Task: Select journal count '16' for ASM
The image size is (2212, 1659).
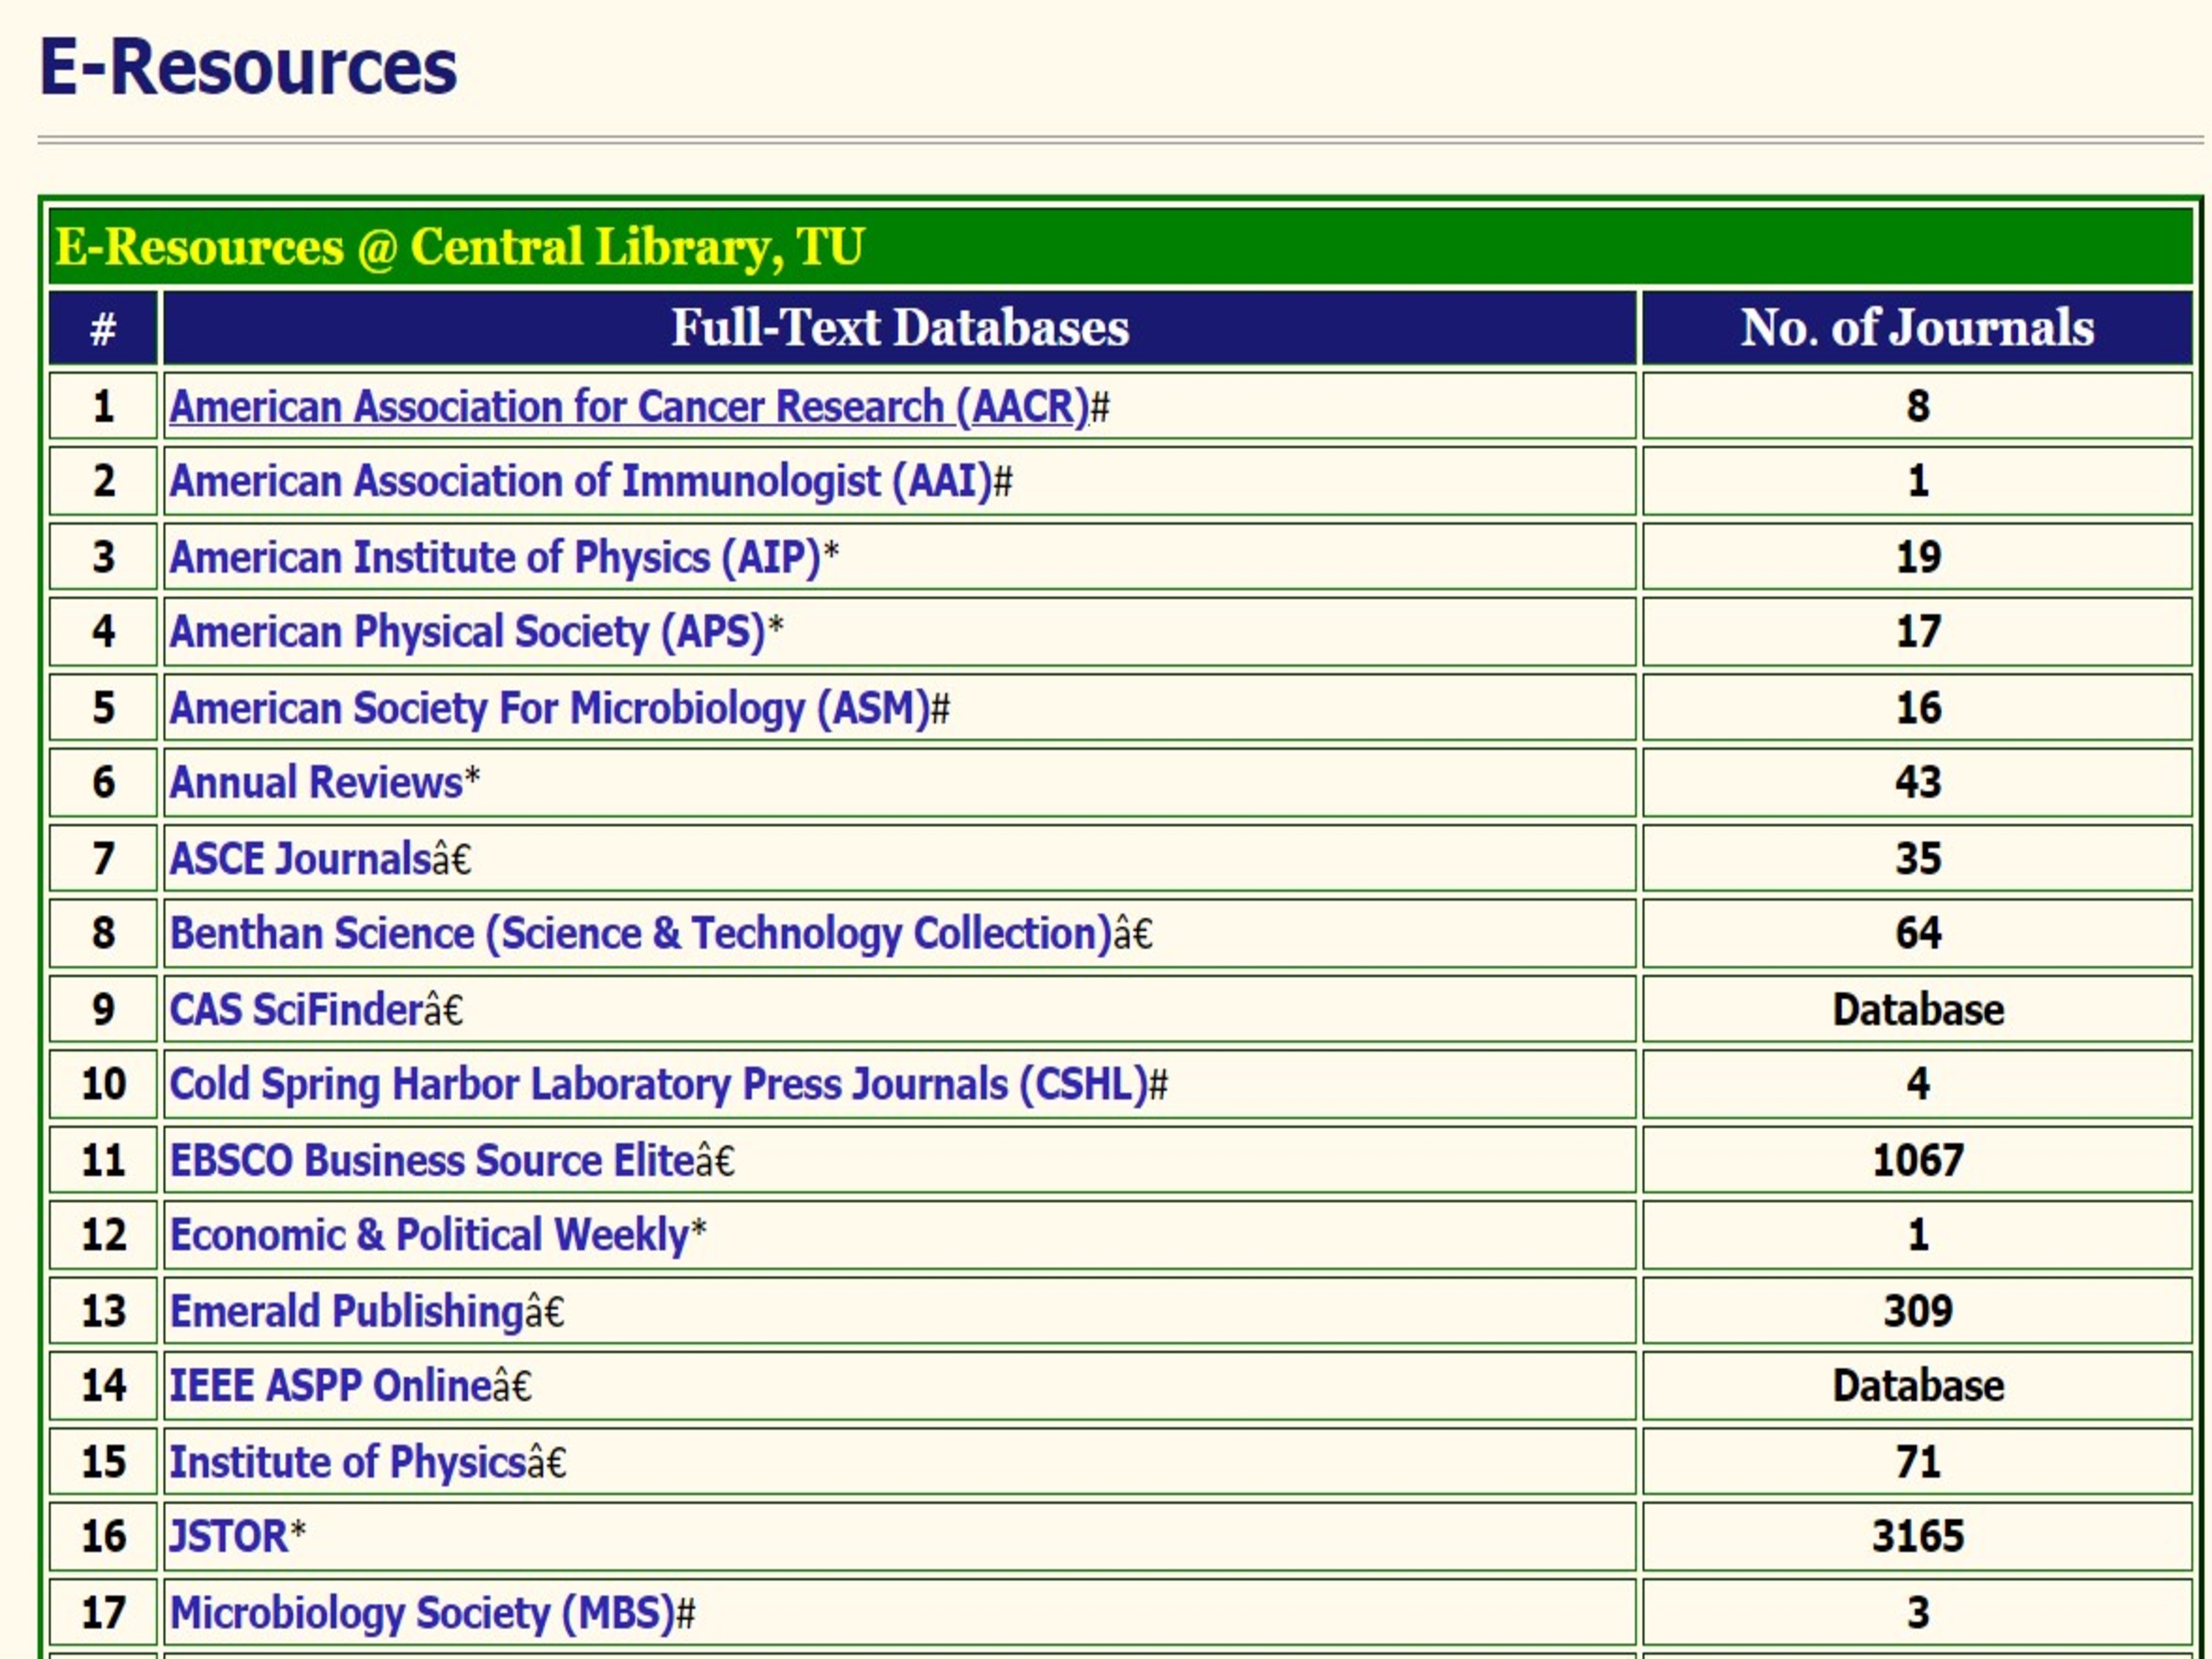Action: point(1917,708)
